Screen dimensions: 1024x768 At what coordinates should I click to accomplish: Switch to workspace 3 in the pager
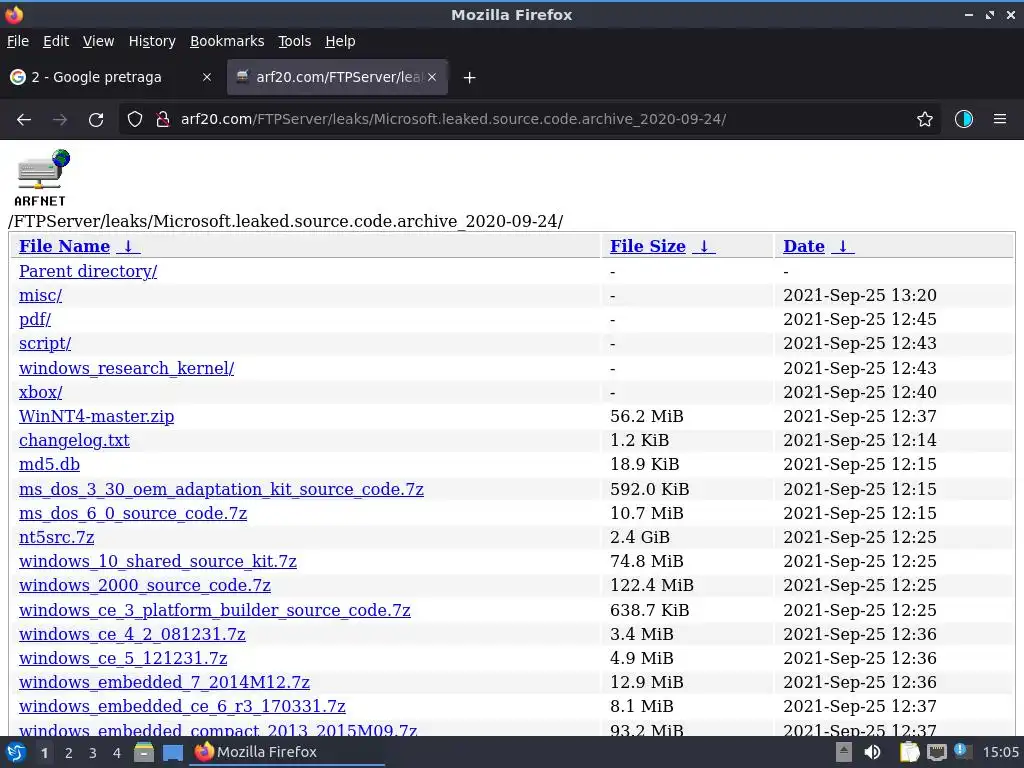pos(93,753)
